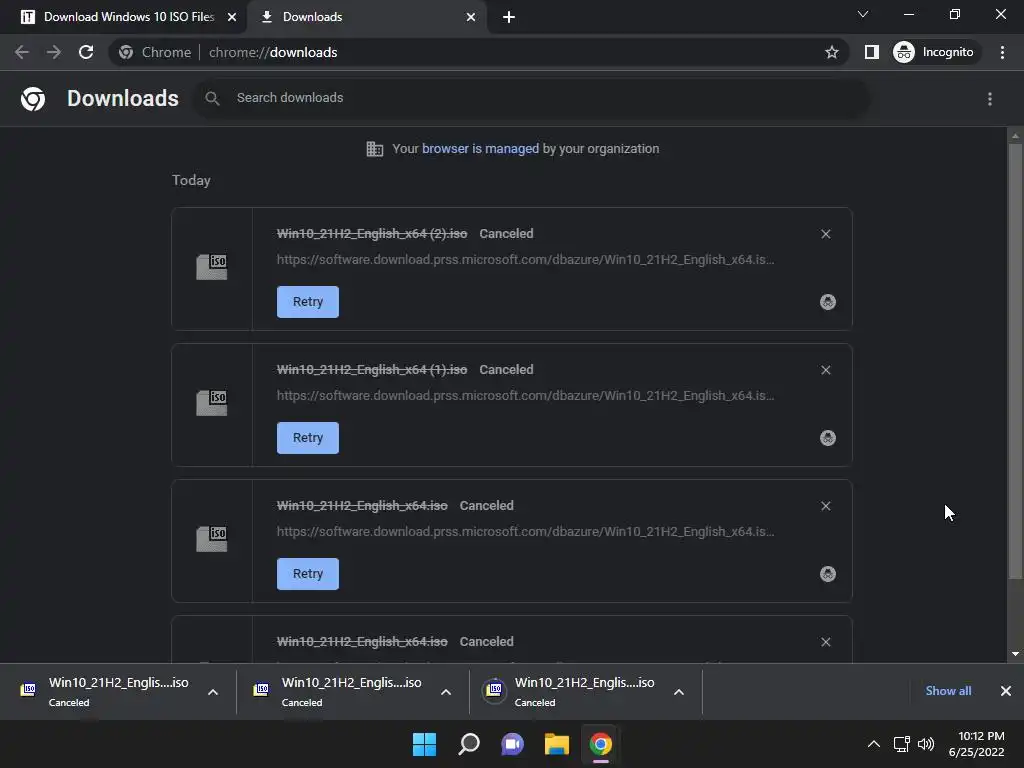Remove the bottom partially visible download entry
This screenshot has height=768, width=1024.
tap(825, 642)
